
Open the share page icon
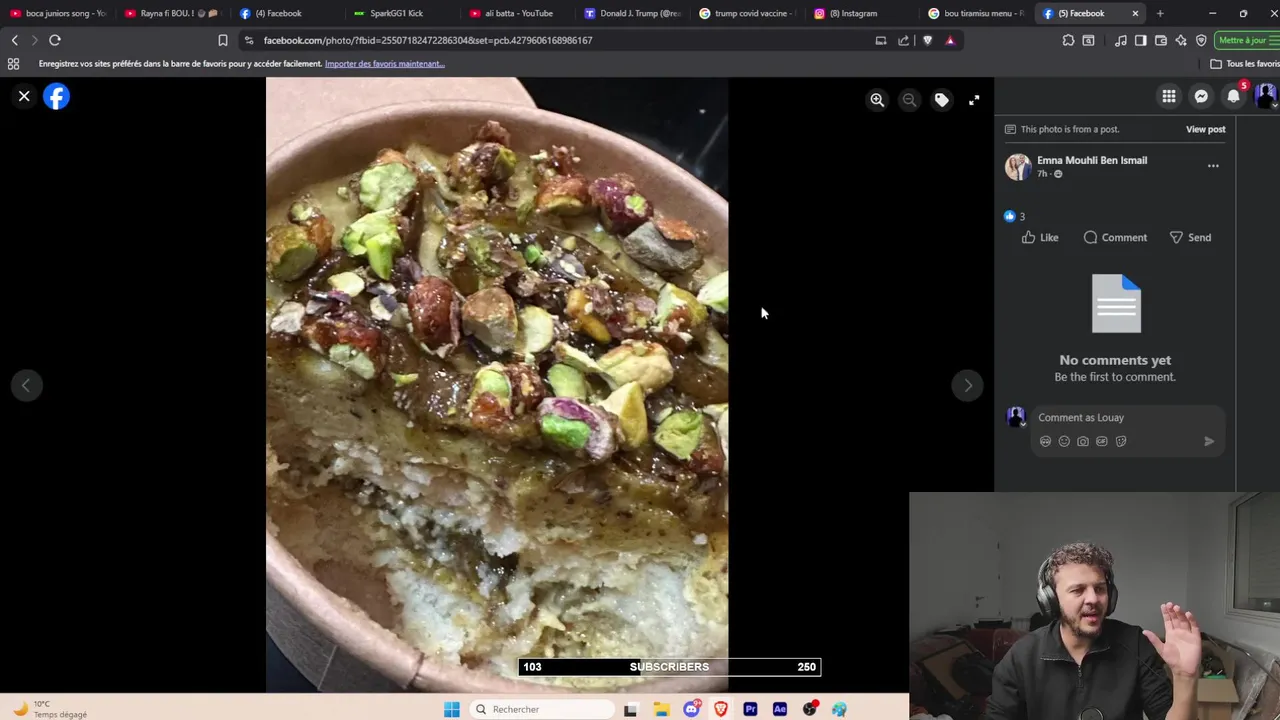click(x=904, y=40)
